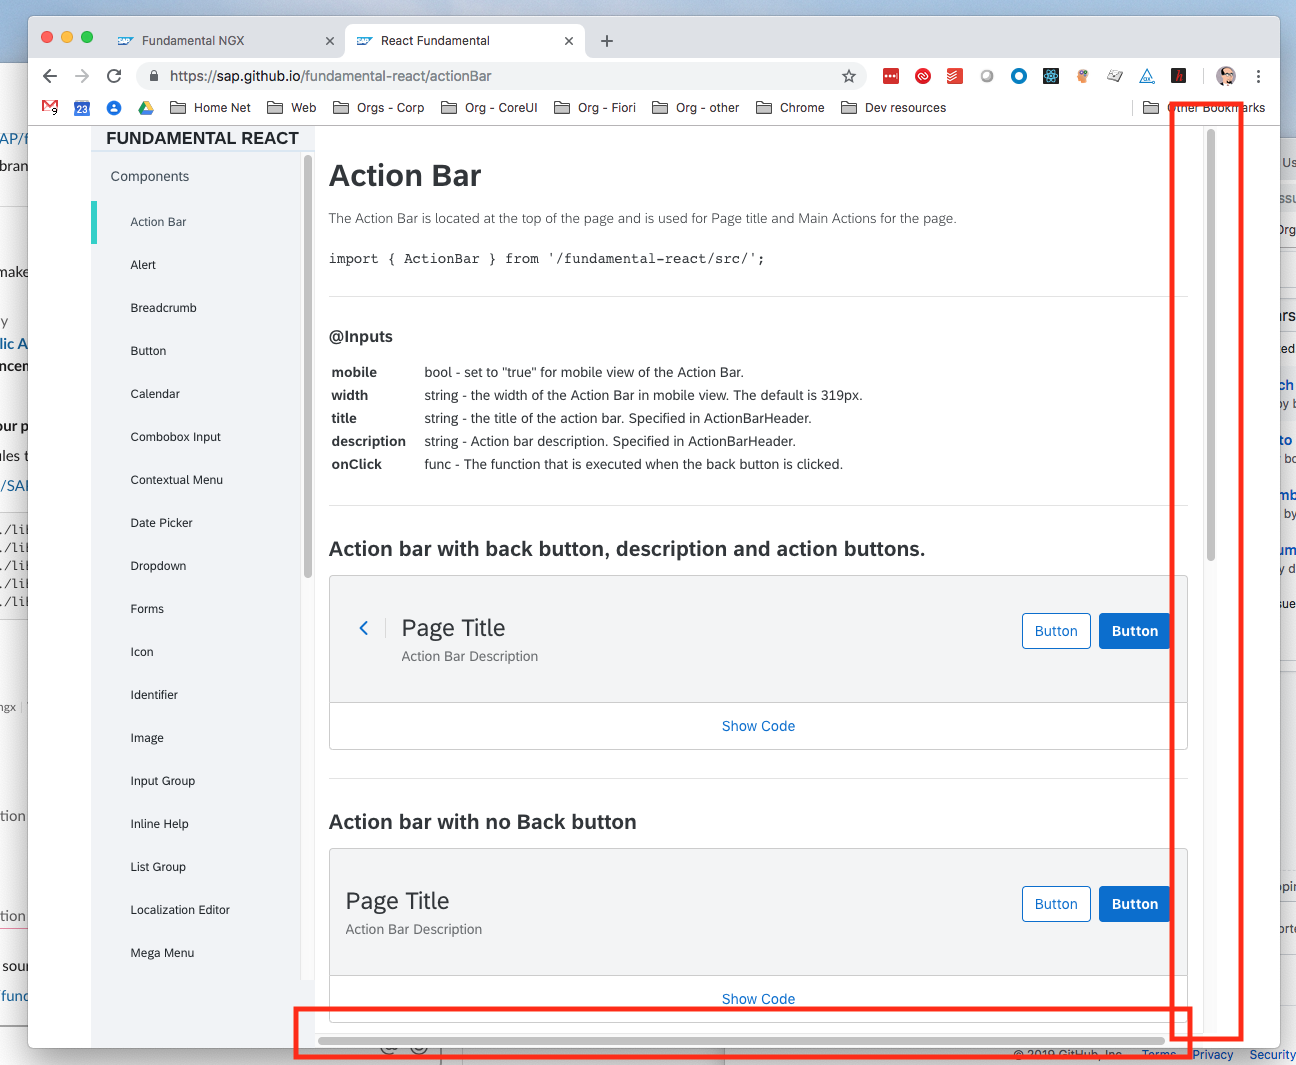This screenshot has height=1065, width=1296.
Task: Click the browser back arrow
Action: click(x=50, y=76)
